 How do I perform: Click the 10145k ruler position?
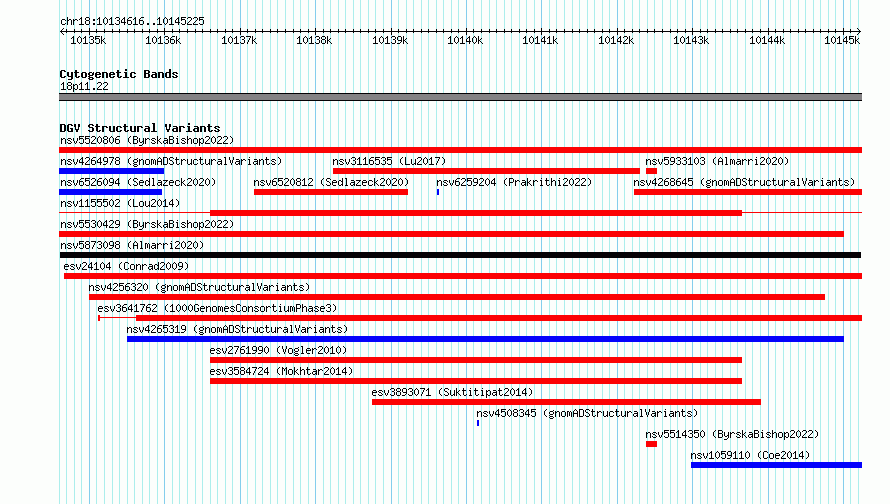[842, 40]
